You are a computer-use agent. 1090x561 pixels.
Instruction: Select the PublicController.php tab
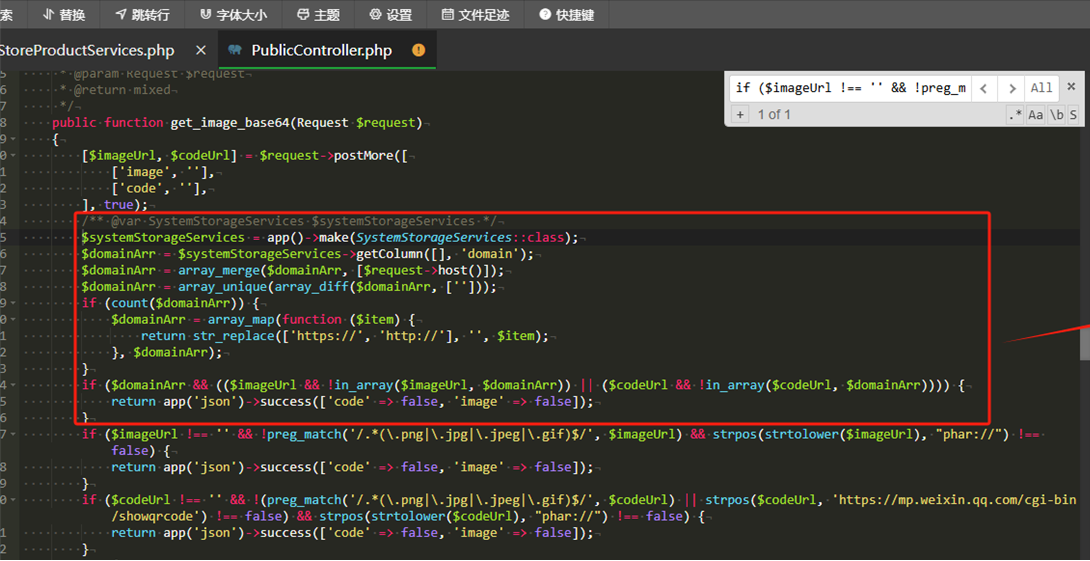click(321, 50)
